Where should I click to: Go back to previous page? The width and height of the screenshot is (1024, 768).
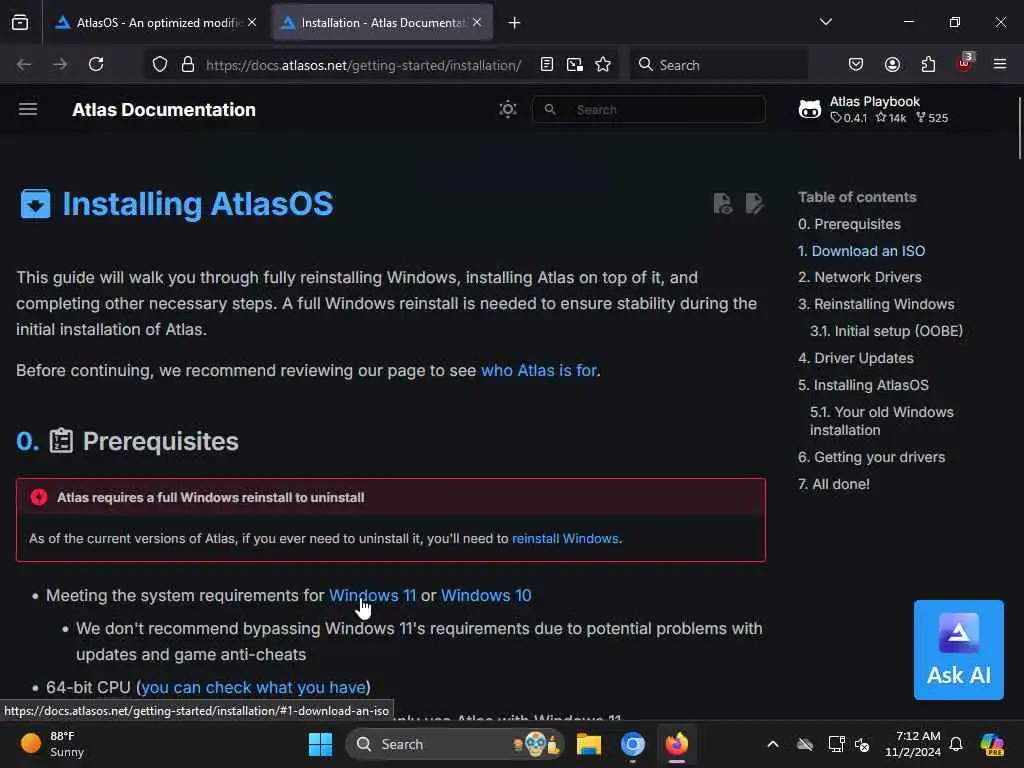click(x=24, y=64)
